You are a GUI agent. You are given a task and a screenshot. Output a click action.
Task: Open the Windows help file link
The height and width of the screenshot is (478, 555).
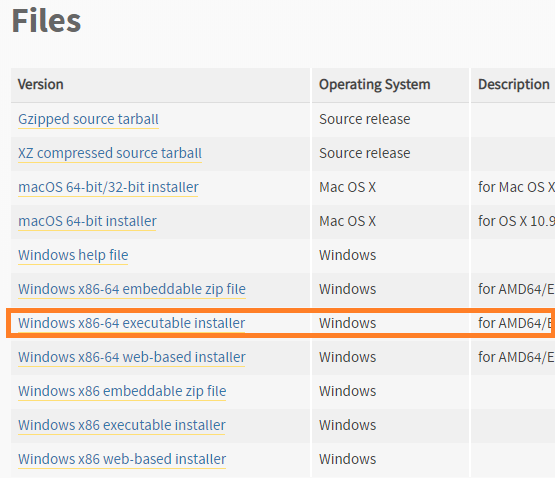(x=73, y=255)
